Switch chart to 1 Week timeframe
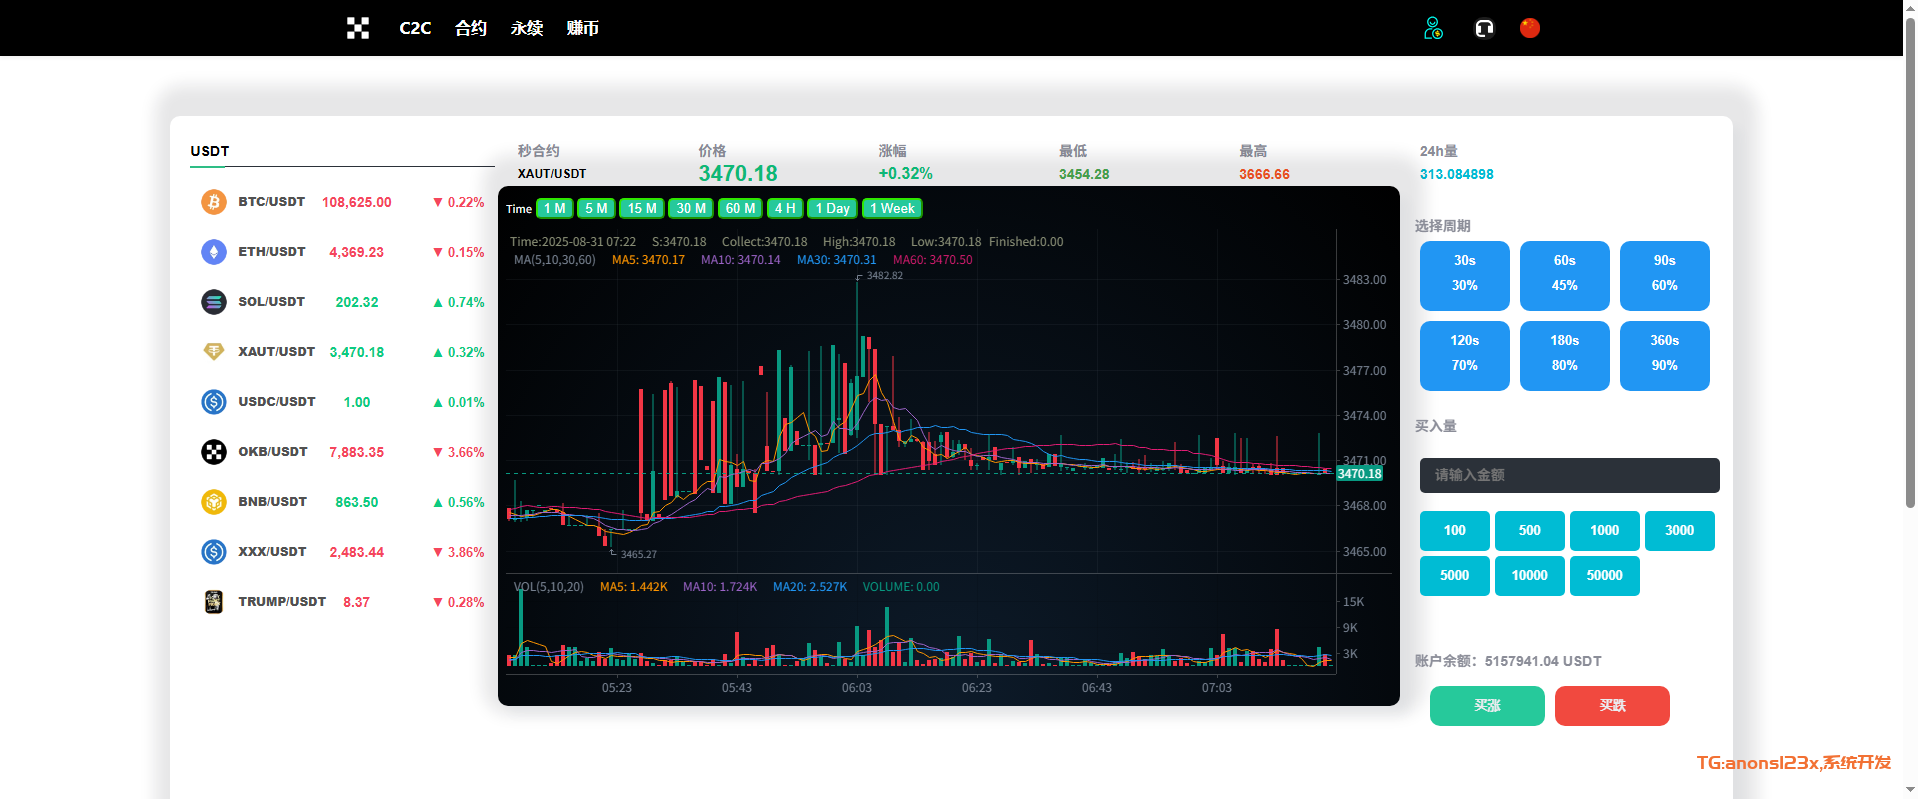This screenshot has height=799, width=1918. point(891,208)
